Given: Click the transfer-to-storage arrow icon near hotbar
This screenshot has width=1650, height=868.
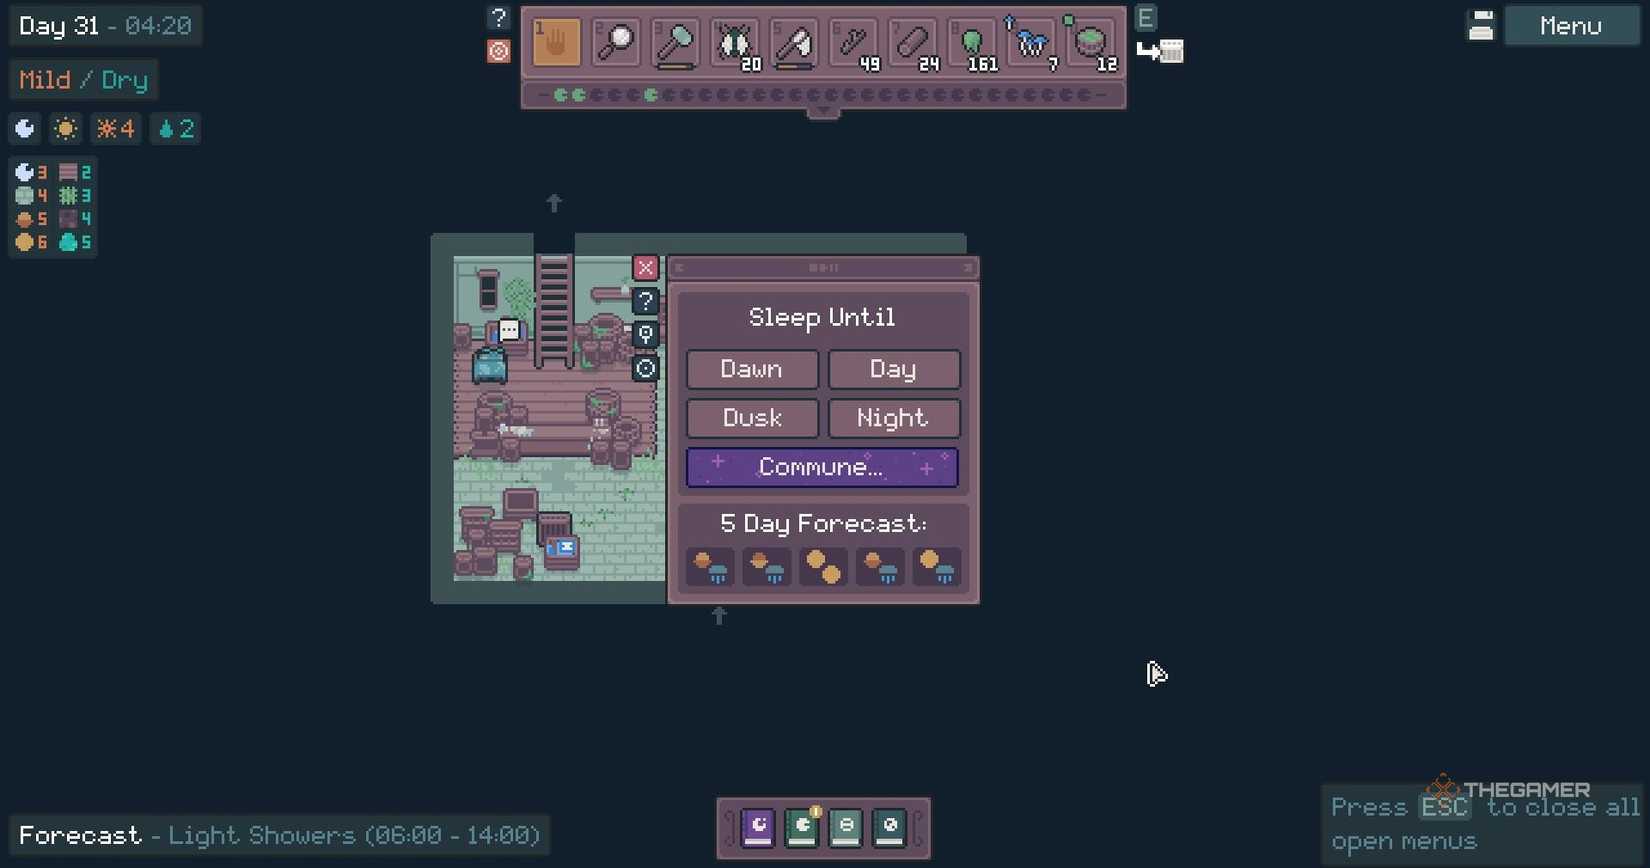Looking at the screenshot, I should click(x=1160, y=51).
